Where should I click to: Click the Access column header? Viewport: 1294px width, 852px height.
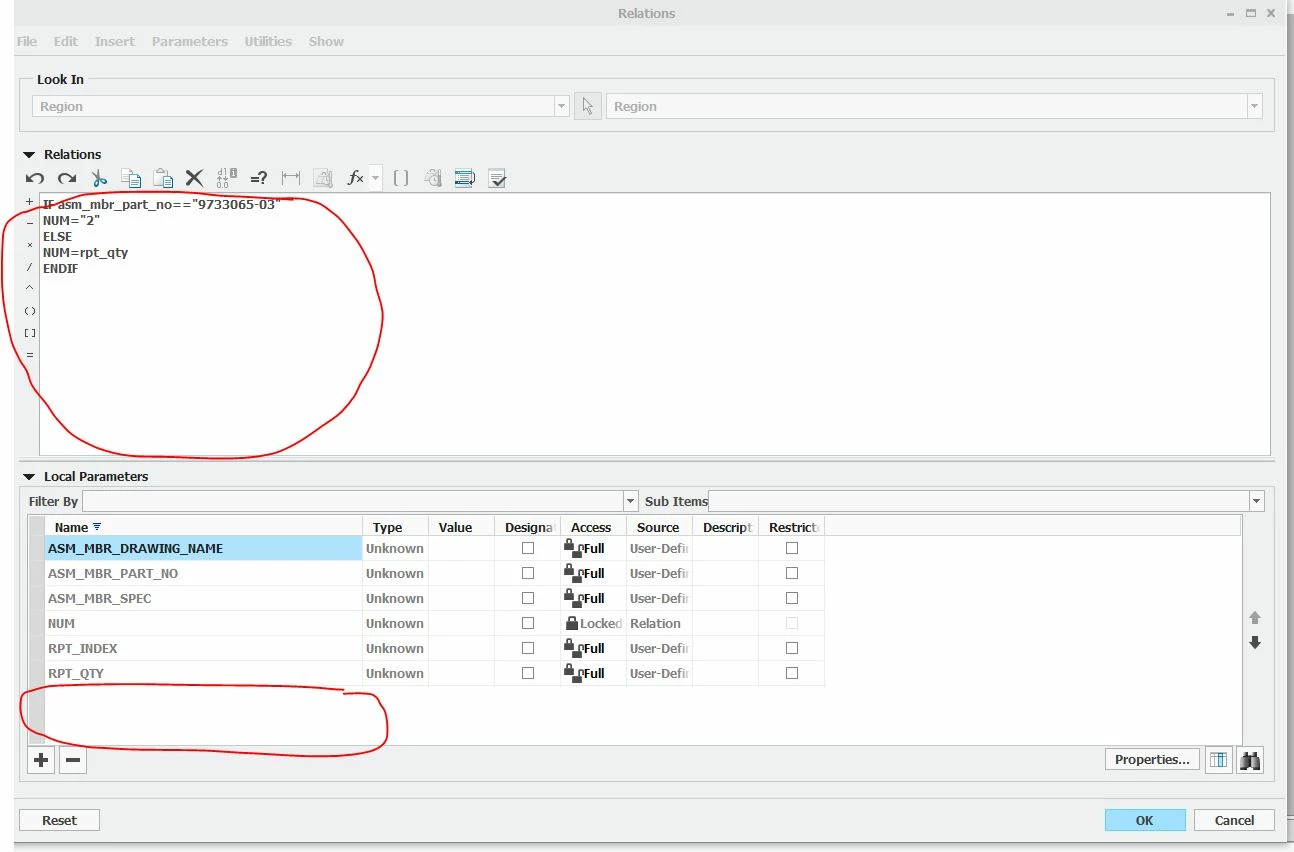[x=592, y=527]
